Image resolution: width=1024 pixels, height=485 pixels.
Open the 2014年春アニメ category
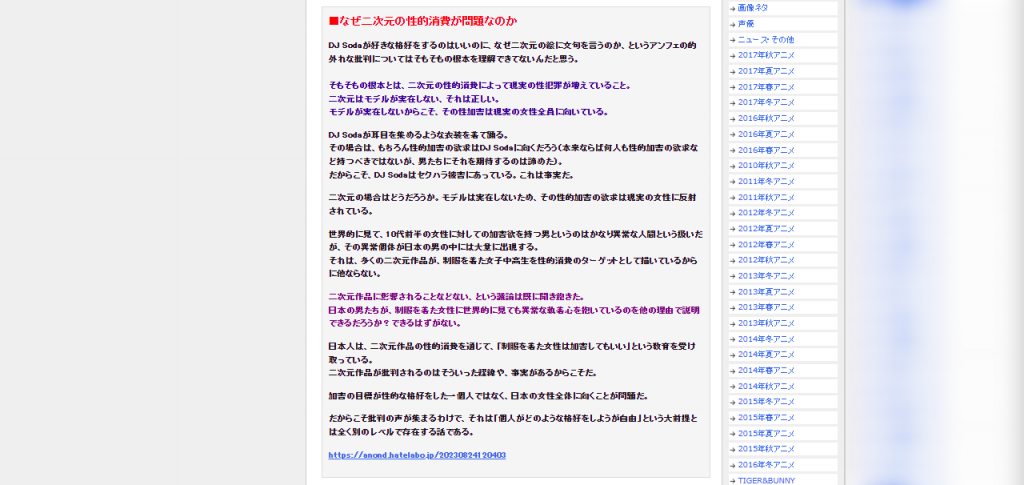click(766, 370)
